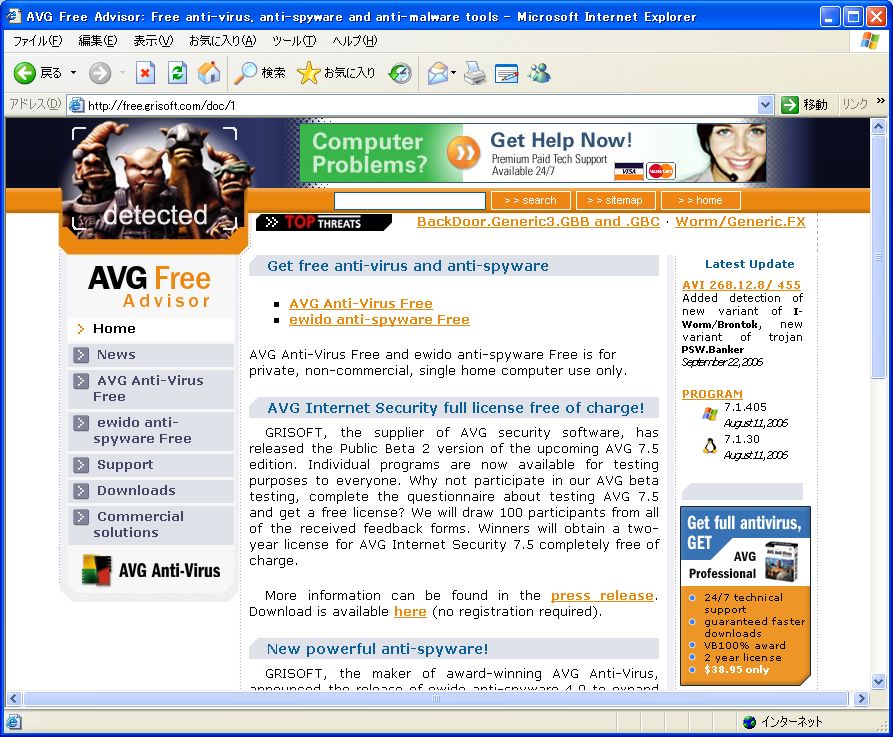Click the page icon in the address bar
Image resolution: width=893 pixels, height=737 pixels.
click(76, 105)
